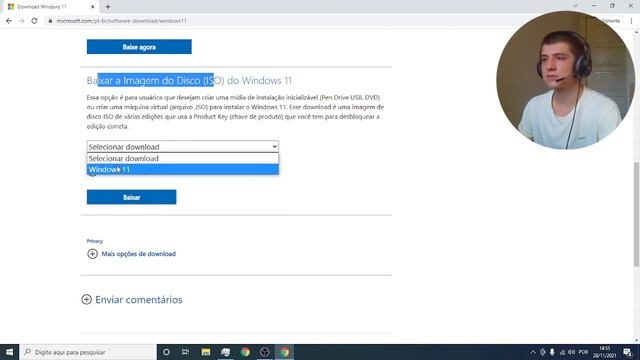Close the Download Windows 11 tab
The width and height of the screenshot is (640, 360).
point(93,7)
